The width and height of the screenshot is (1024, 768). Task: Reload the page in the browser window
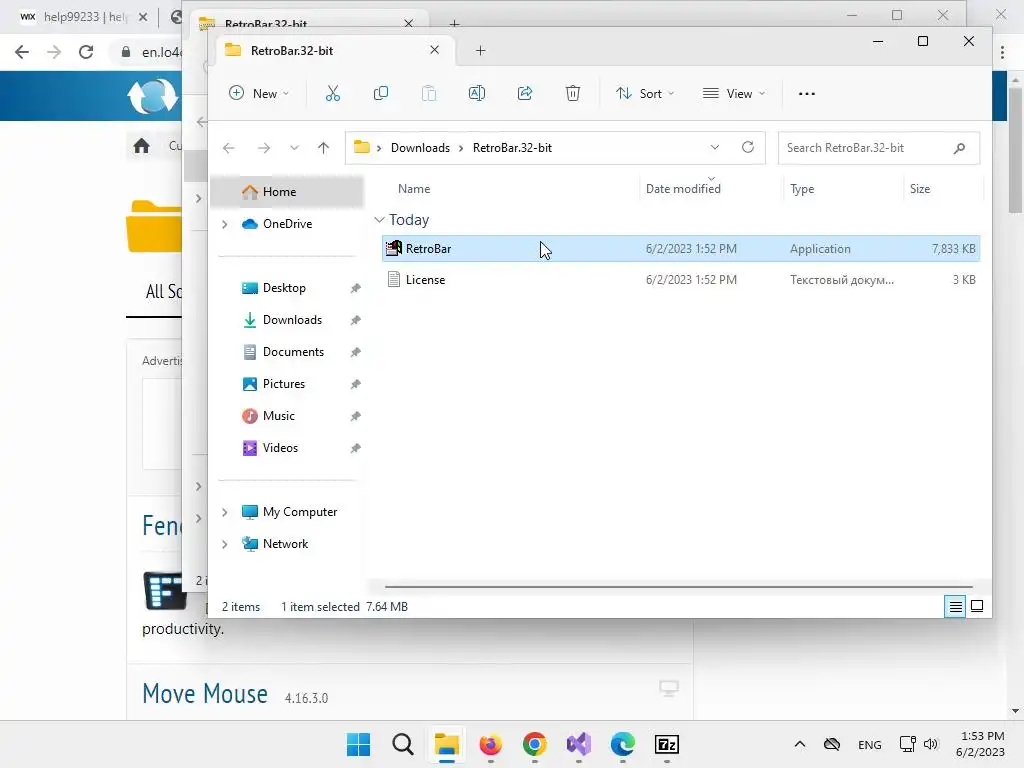pyautogui.click(x=86, y=52)
